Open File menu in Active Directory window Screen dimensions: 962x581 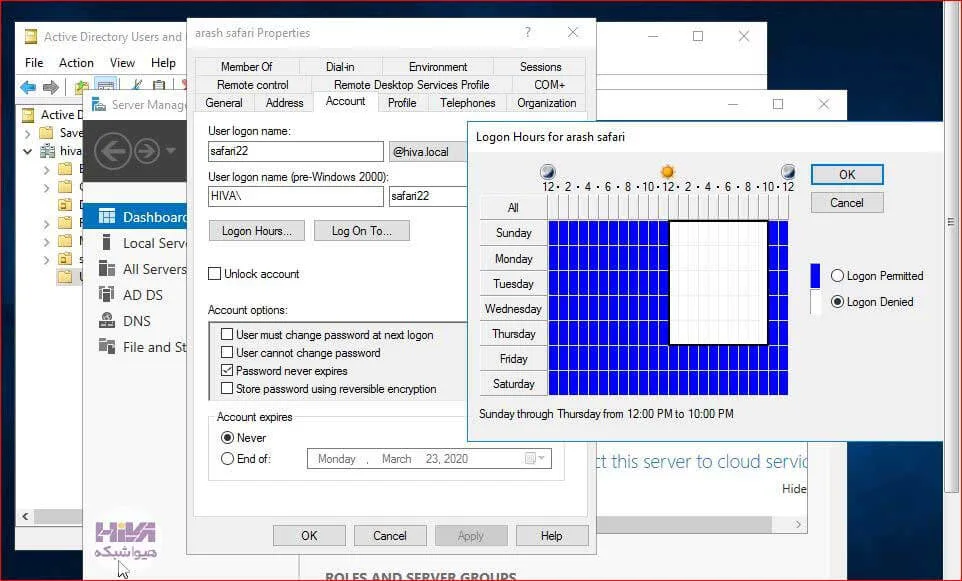(34, 63)
